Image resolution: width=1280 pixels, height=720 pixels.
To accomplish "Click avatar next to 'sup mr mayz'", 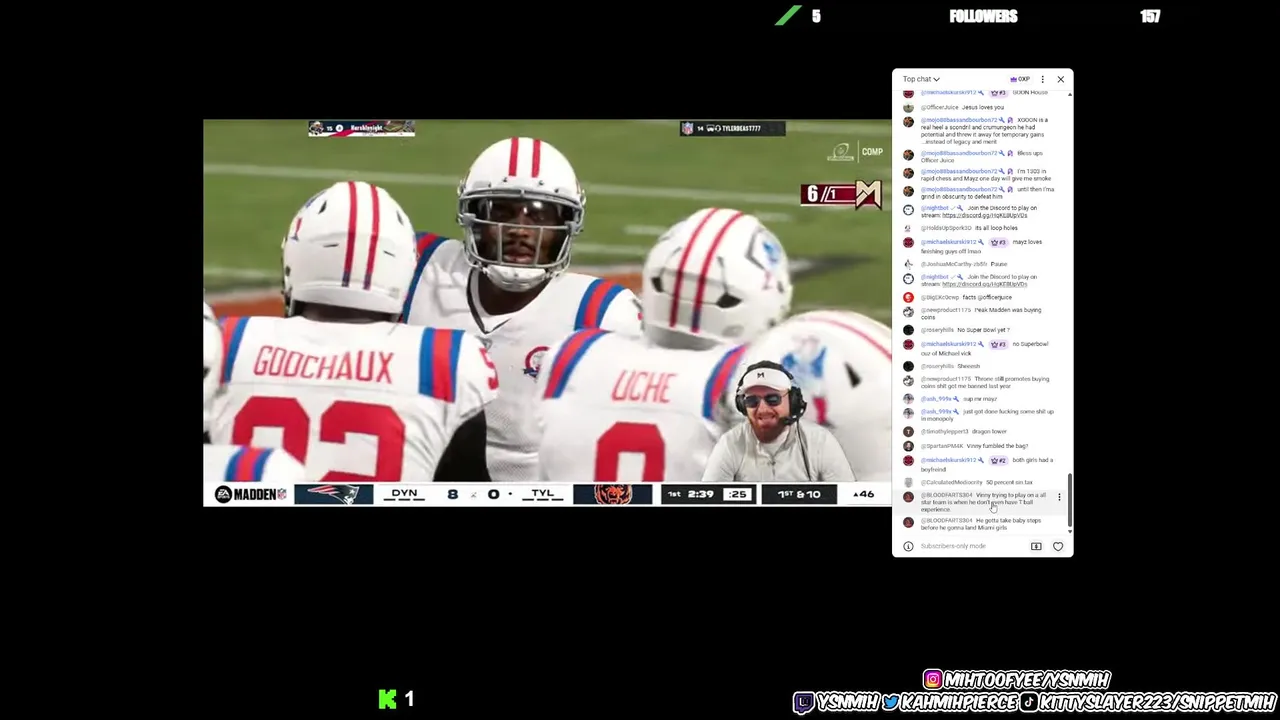I will click(x=908, y=399).
